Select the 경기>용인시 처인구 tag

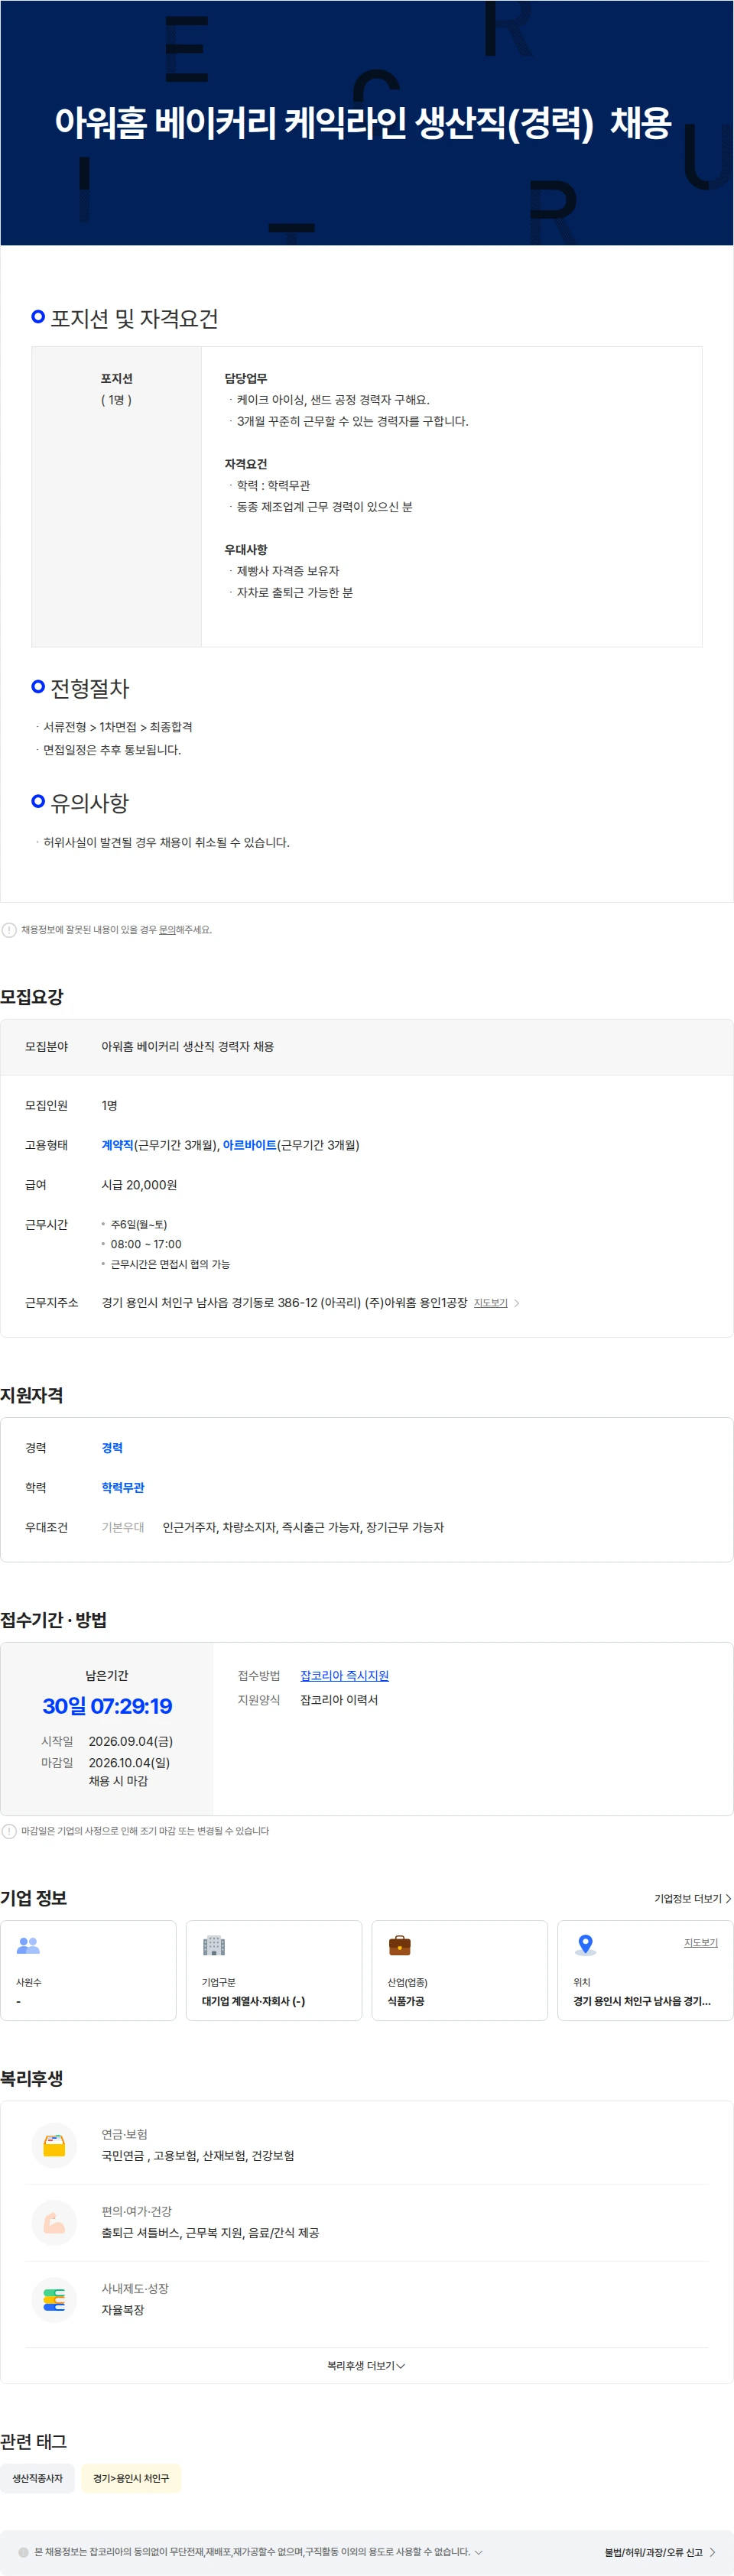[x=131, y=2478]
